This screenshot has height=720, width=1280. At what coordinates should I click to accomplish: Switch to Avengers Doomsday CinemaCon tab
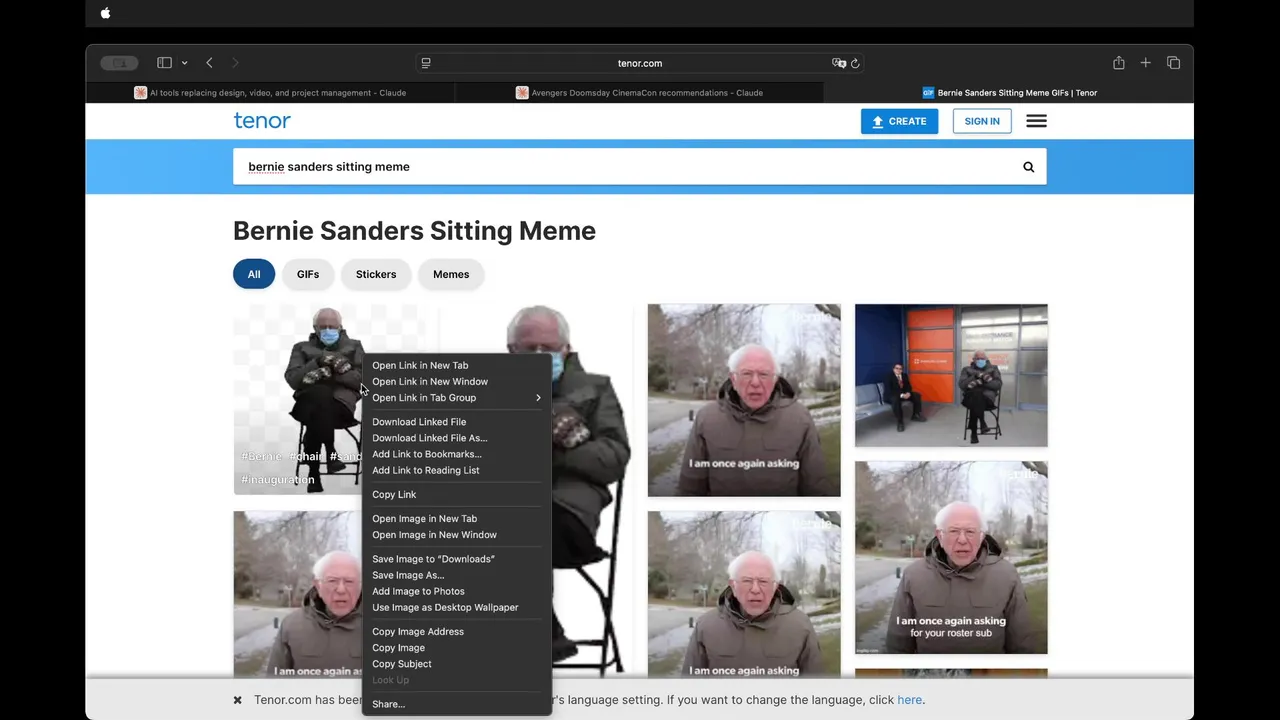pos(639,93)
